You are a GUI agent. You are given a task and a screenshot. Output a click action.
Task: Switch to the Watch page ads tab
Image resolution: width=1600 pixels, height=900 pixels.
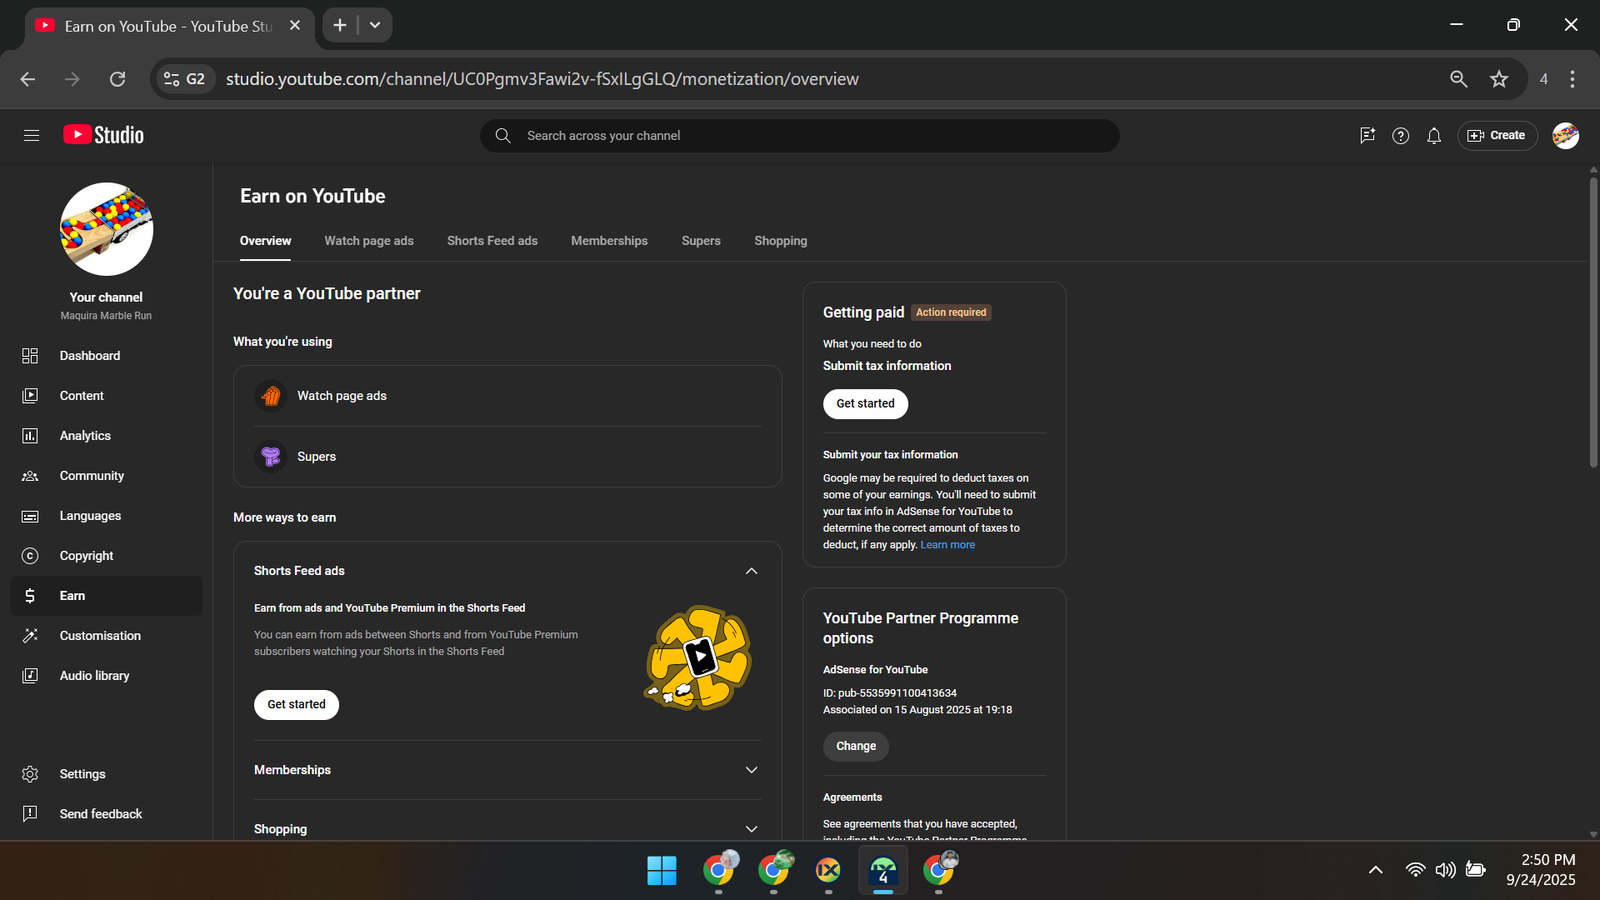368,241
